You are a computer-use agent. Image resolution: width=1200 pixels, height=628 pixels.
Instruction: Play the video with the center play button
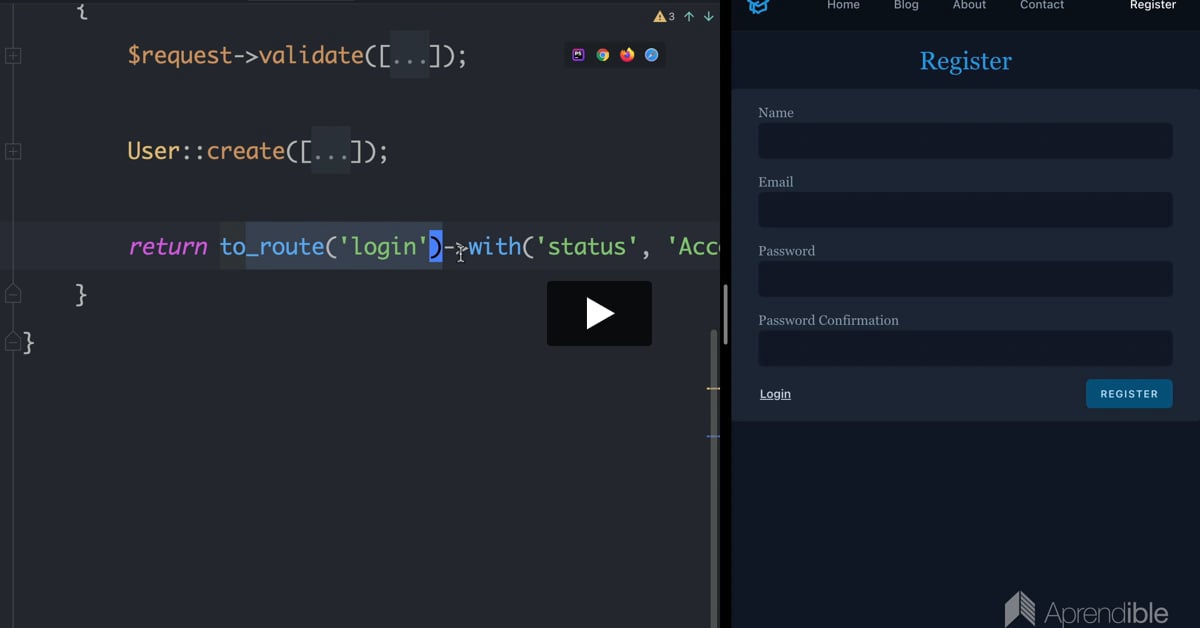[x=599, y=314]
